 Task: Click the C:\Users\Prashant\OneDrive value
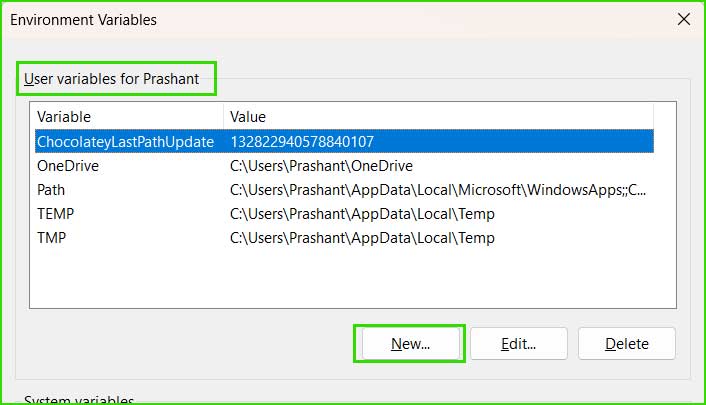tap(321, 166)
